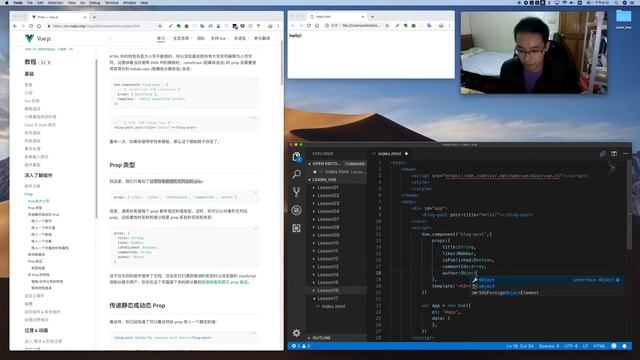Open the Search view in VS Code activity bar
The width and height of the screenshot is (640, 360).
297,174
